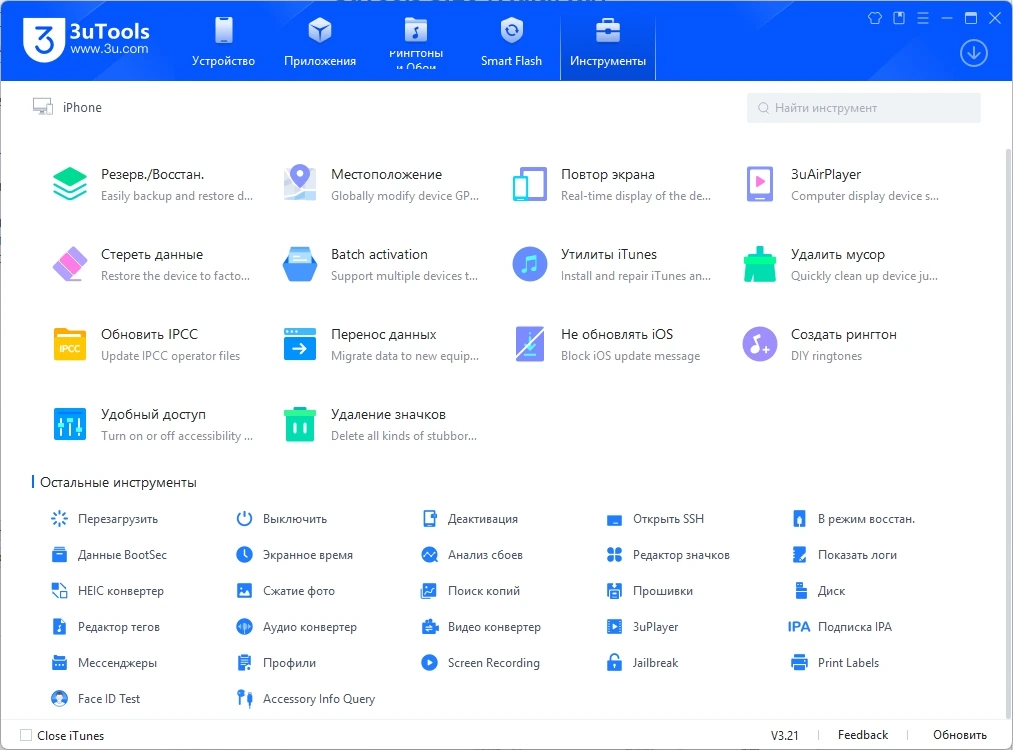The height and width of the screenshot is (750, 1013).
Task: Click the Обновить link at bottom
Action: coord(959,735)
